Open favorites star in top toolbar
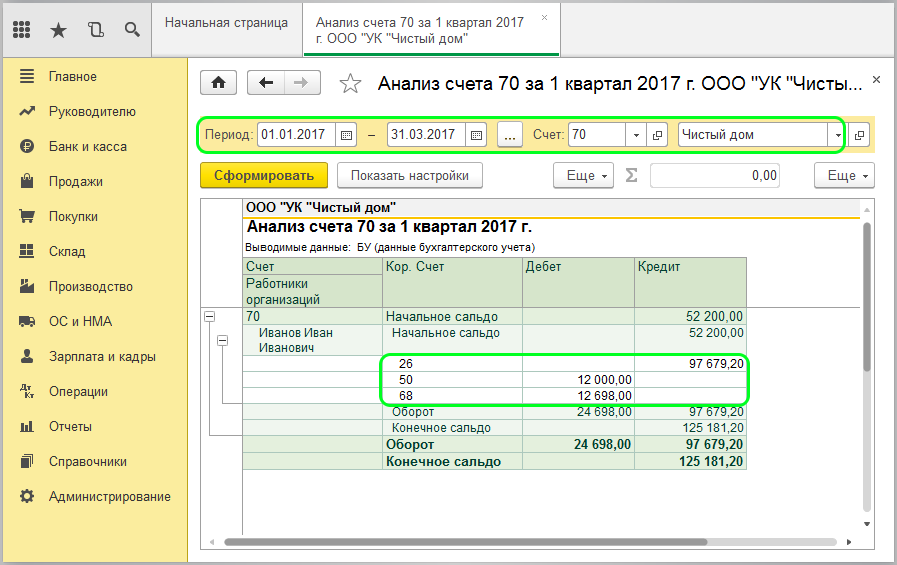Image resolution: width=897 pixels, height=565 pixels. pyautogui.click(x=58, y=30)
